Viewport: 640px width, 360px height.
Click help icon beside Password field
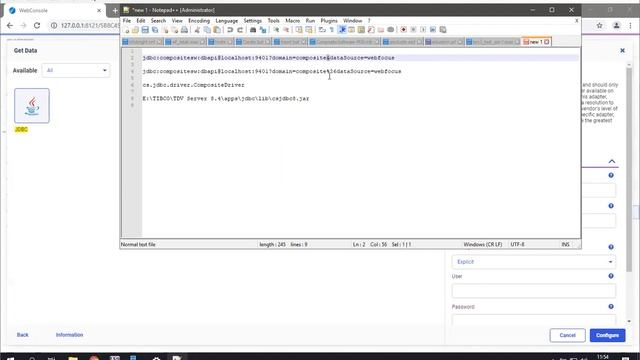pos(611,306)
